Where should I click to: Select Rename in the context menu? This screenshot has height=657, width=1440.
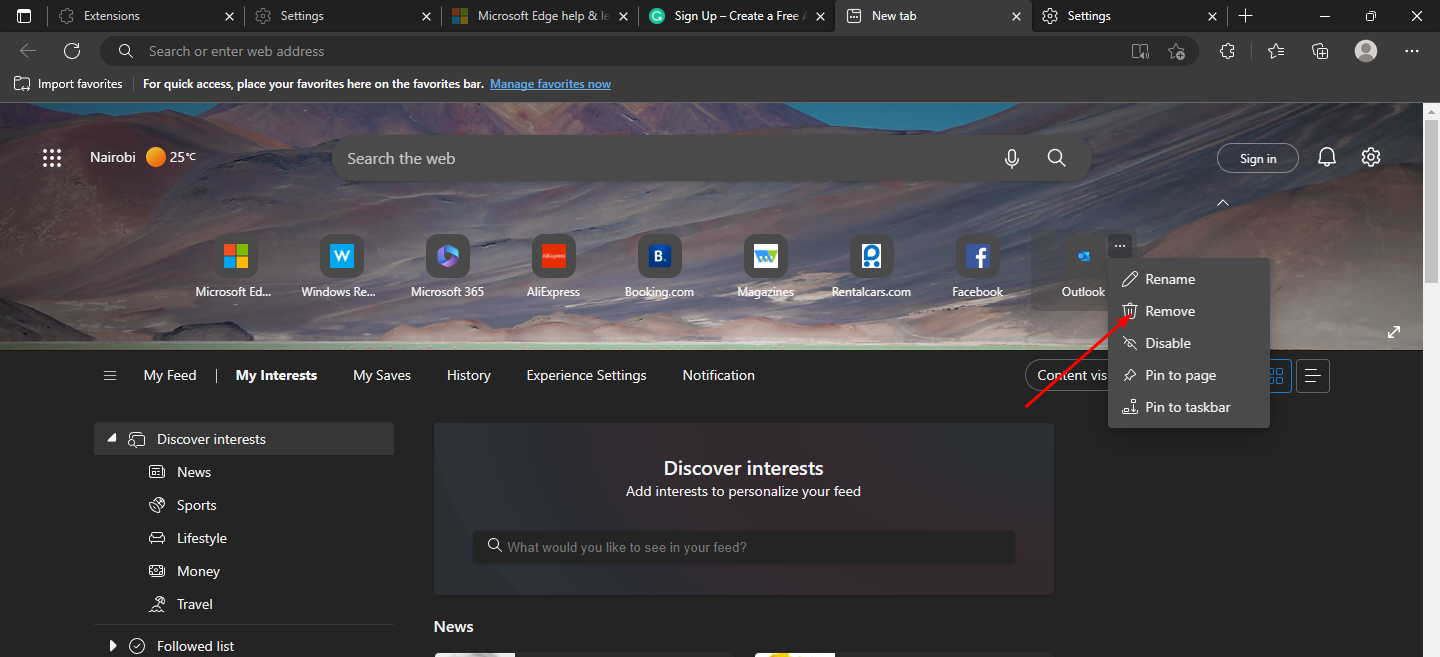(1189, 279)
